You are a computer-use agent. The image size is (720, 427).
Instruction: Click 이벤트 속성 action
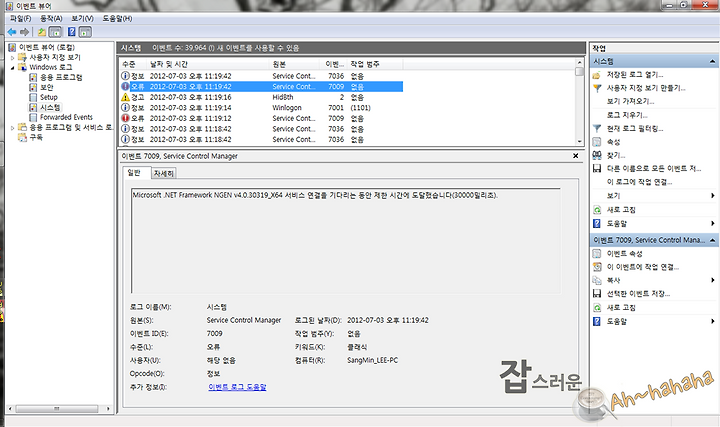pos(624,253)
